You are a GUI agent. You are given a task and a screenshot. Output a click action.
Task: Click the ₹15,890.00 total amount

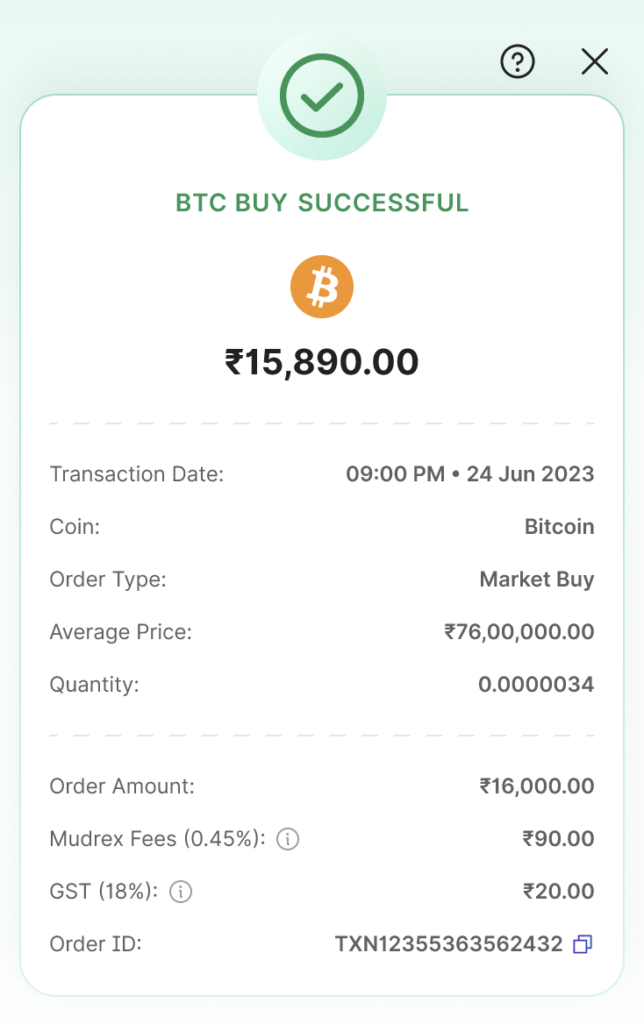[322, 362]
